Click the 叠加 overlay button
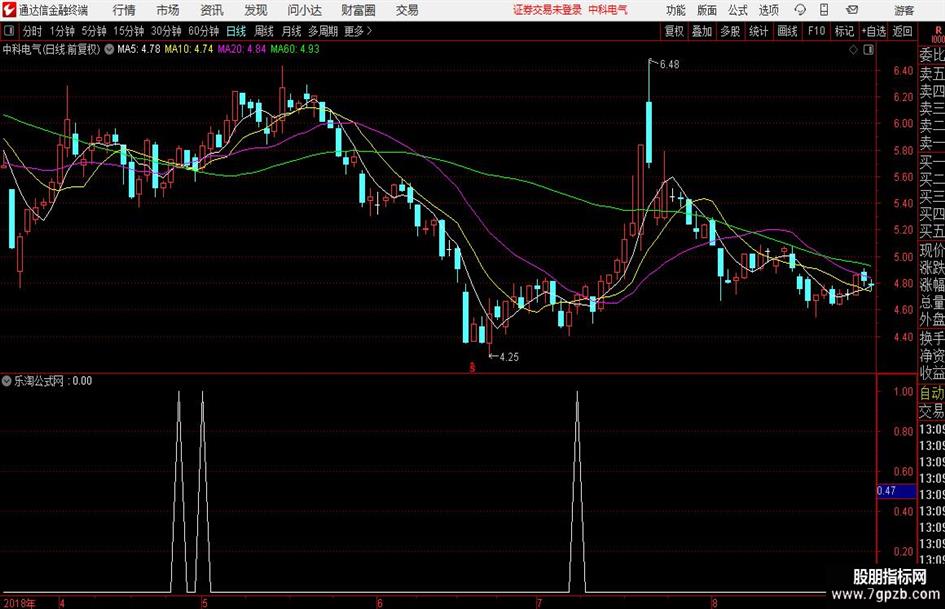 [x=702, y=31]
